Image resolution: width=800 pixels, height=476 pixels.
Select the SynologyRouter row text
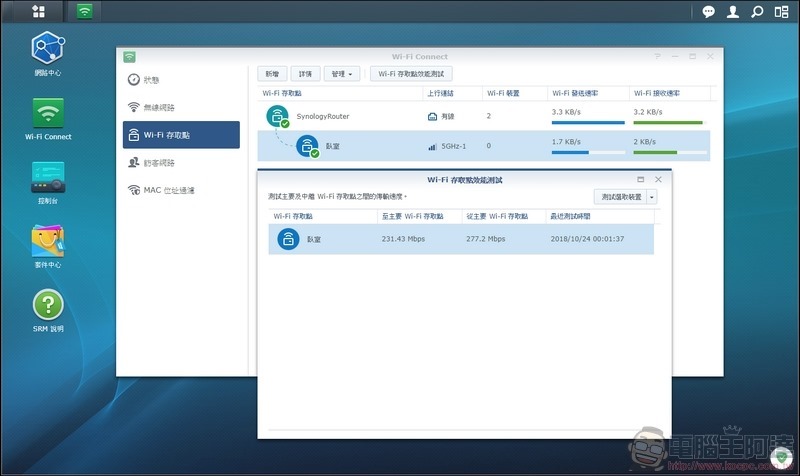[x=323, y=116]
